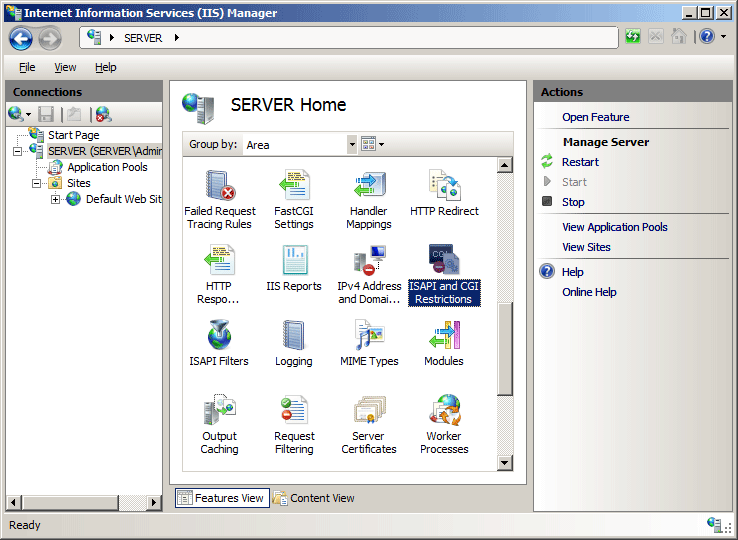Open FastCGI Settings feature
738x540 pixels.
pyautogui.click(x=294, y=200)
